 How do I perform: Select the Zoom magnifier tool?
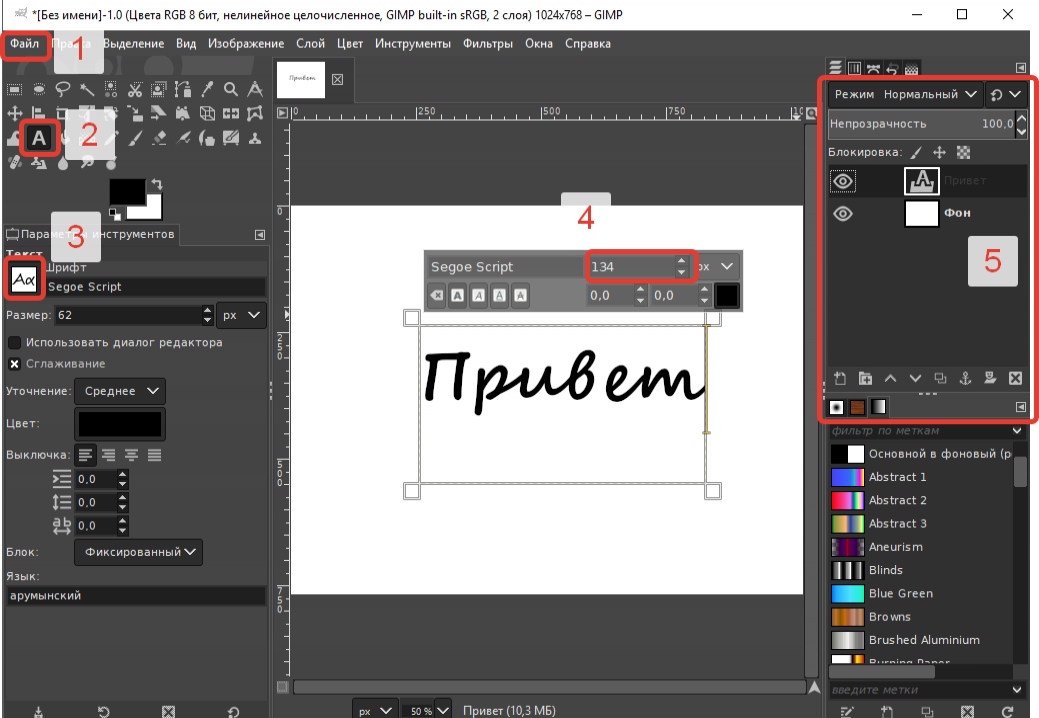click(x=231, y=89)
